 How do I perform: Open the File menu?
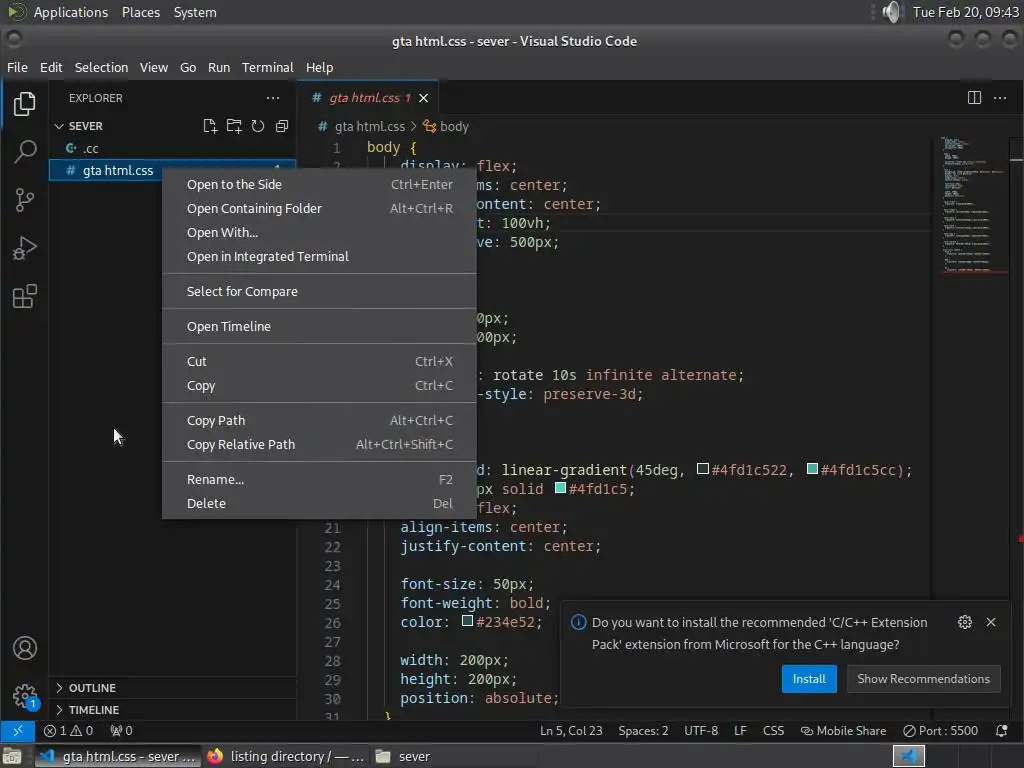tap(17, 67)
